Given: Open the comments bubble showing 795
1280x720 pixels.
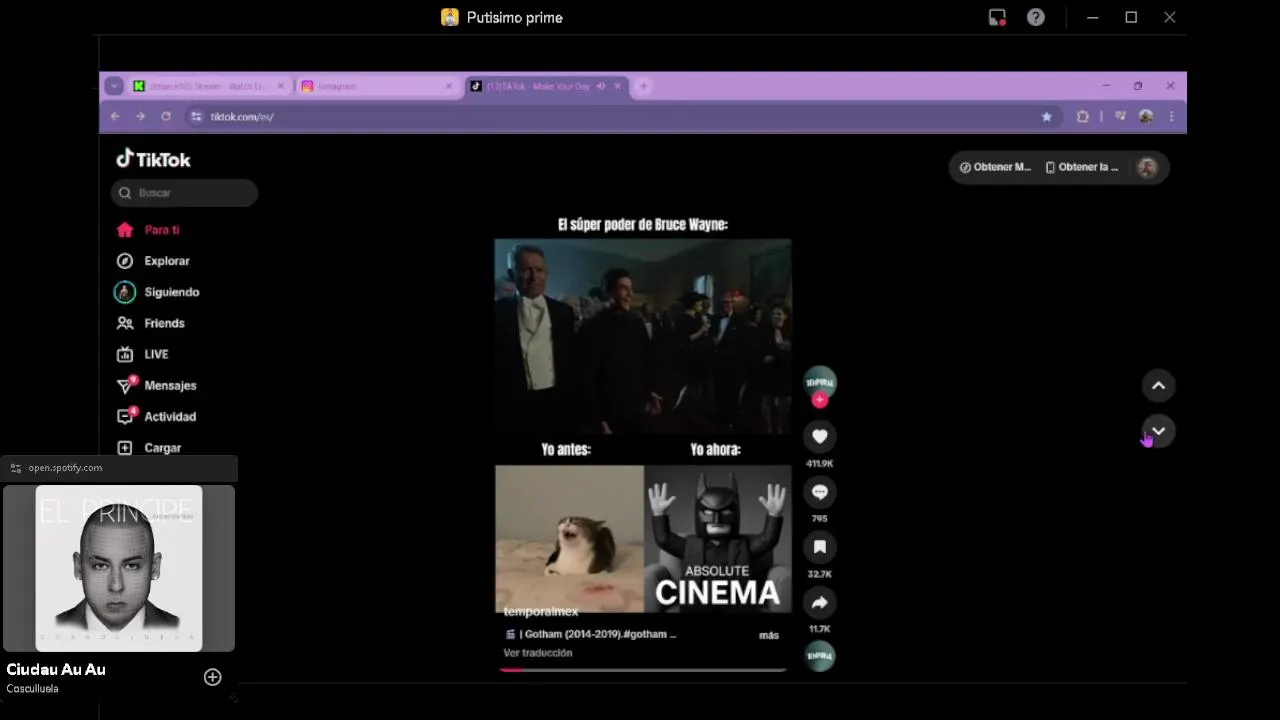Looking at the screenshot, I should [x=820, y=492].
